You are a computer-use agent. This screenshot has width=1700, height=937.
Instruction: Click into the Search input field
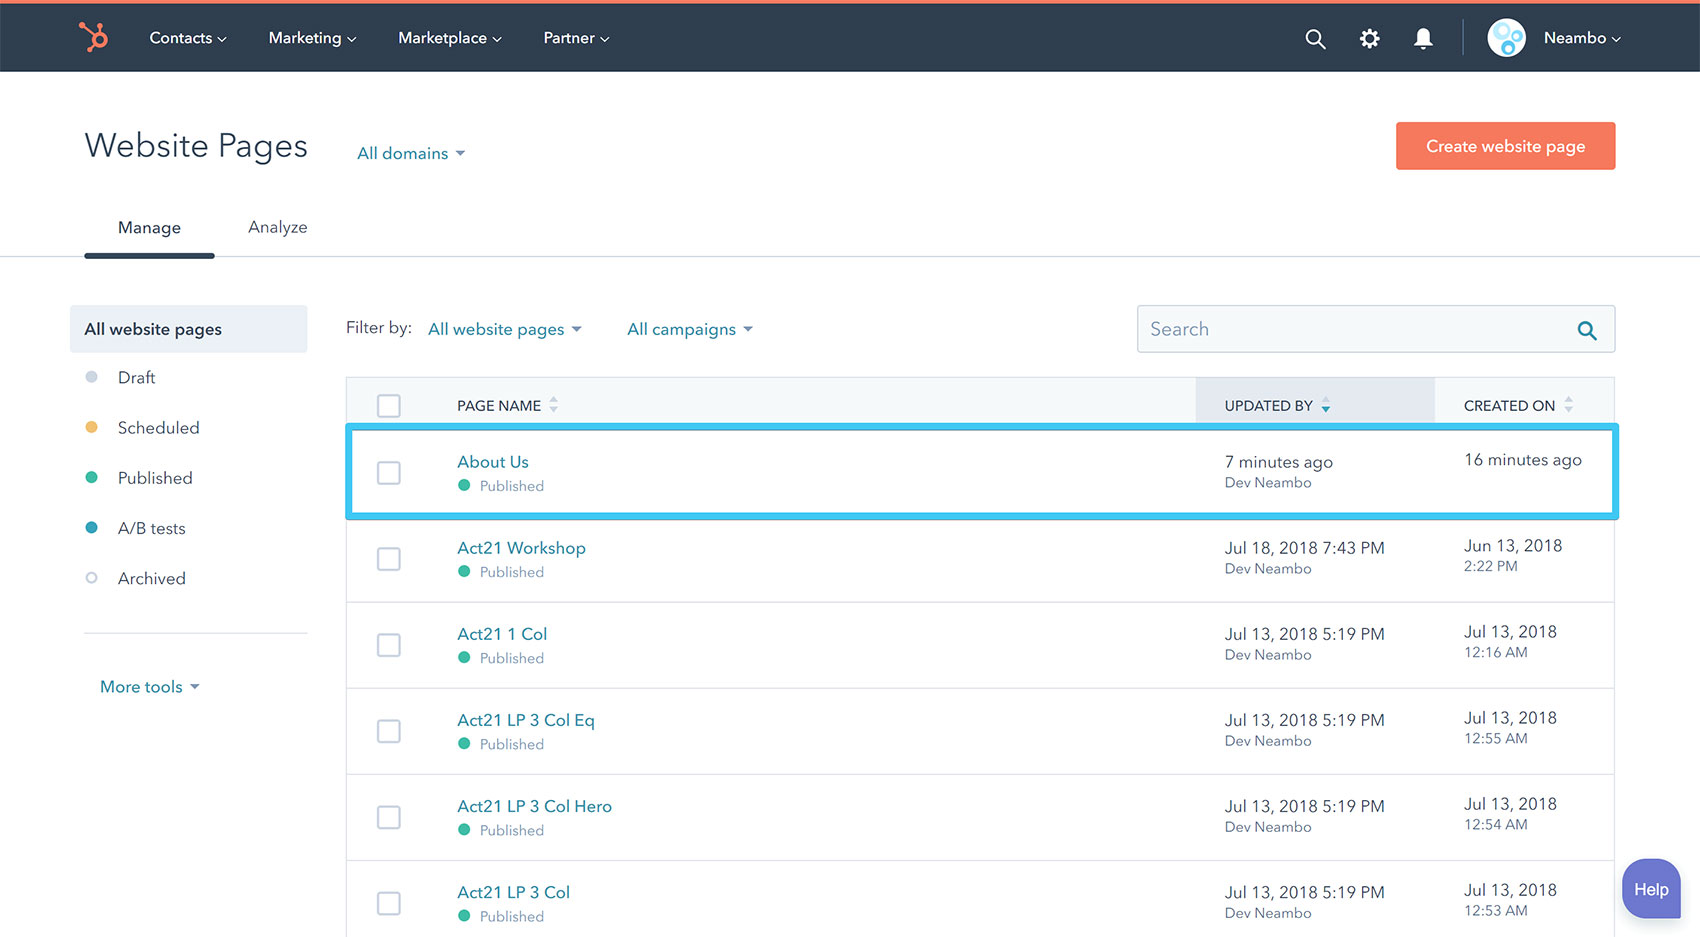pos(1350,329)
